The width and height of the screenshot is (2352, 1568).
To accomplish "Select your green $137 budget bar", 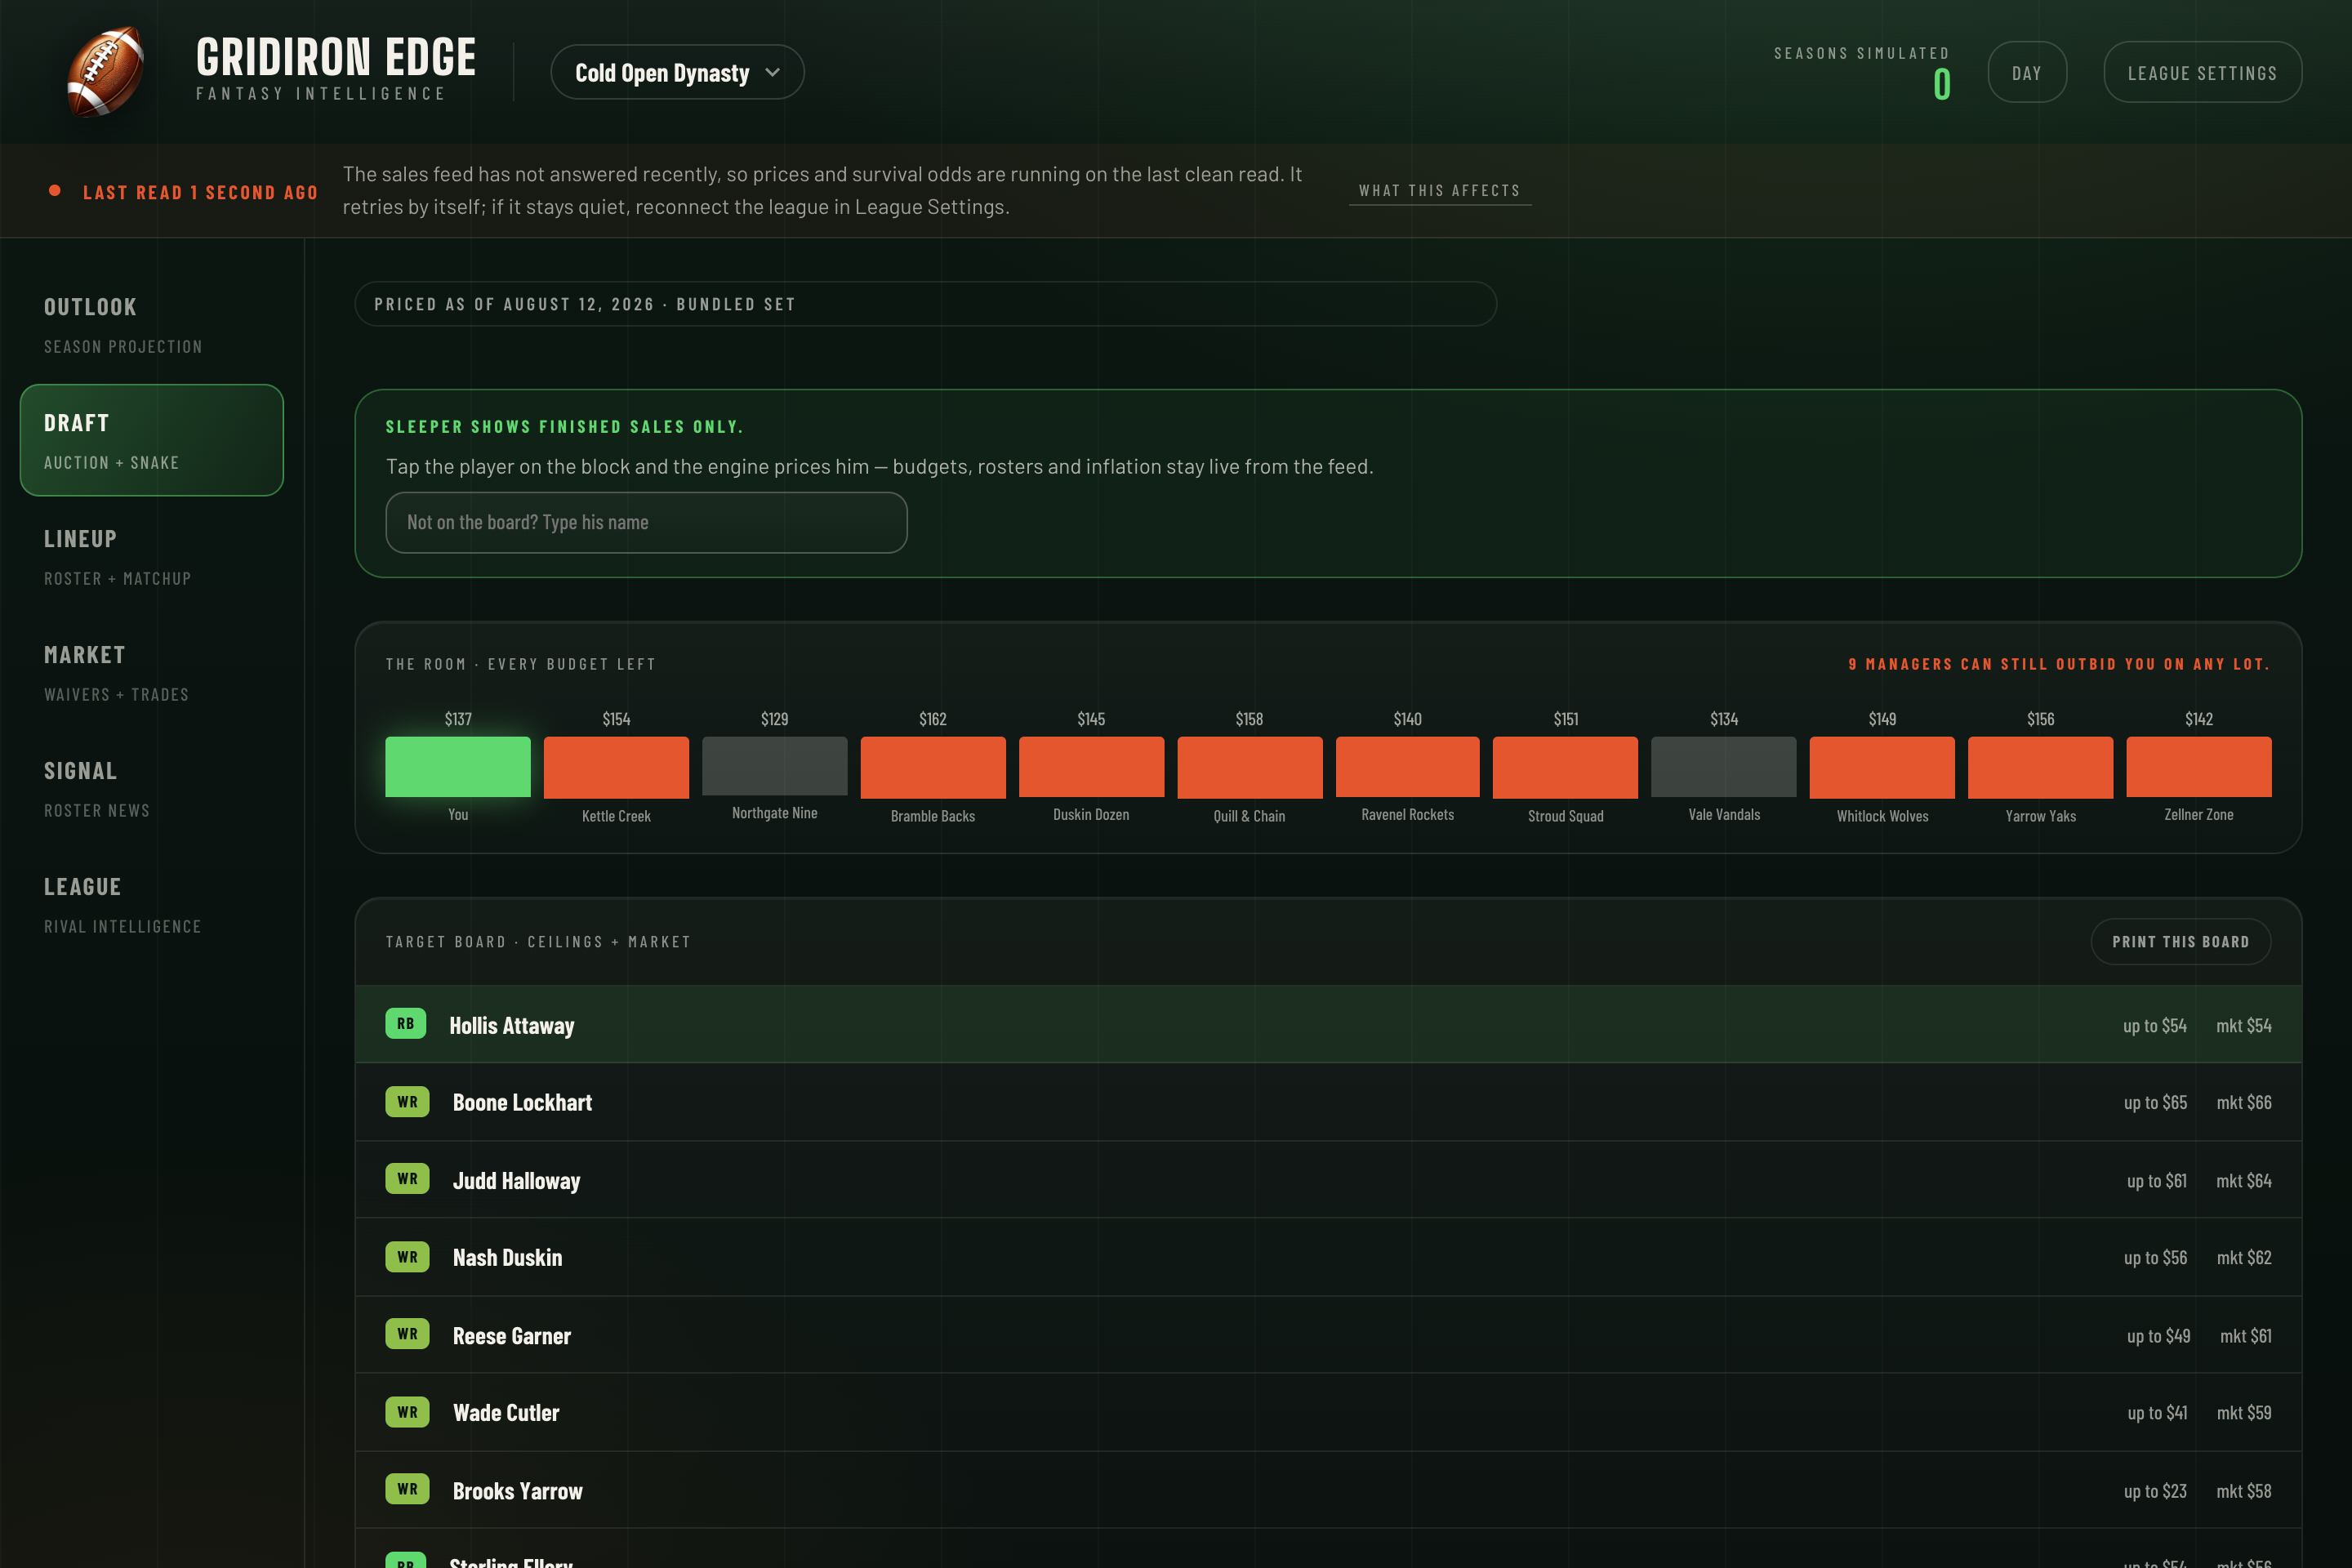I will click(x=458, y=767).
